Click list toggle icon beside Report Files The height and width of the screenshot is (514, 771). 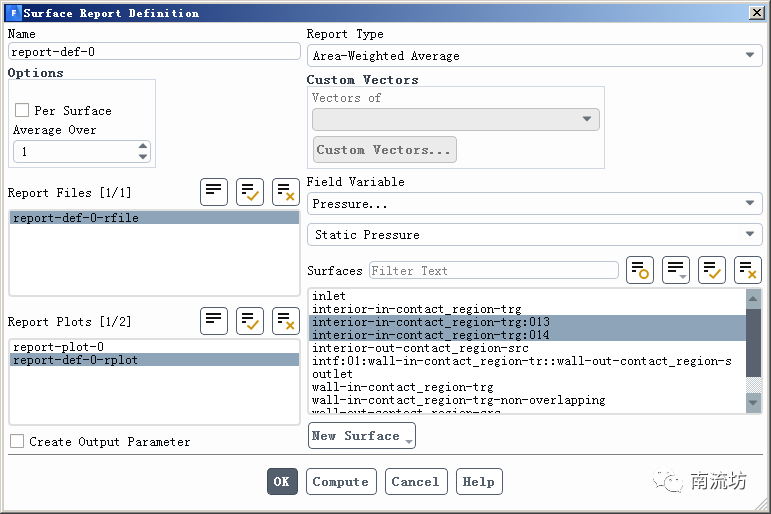point(214,192)
